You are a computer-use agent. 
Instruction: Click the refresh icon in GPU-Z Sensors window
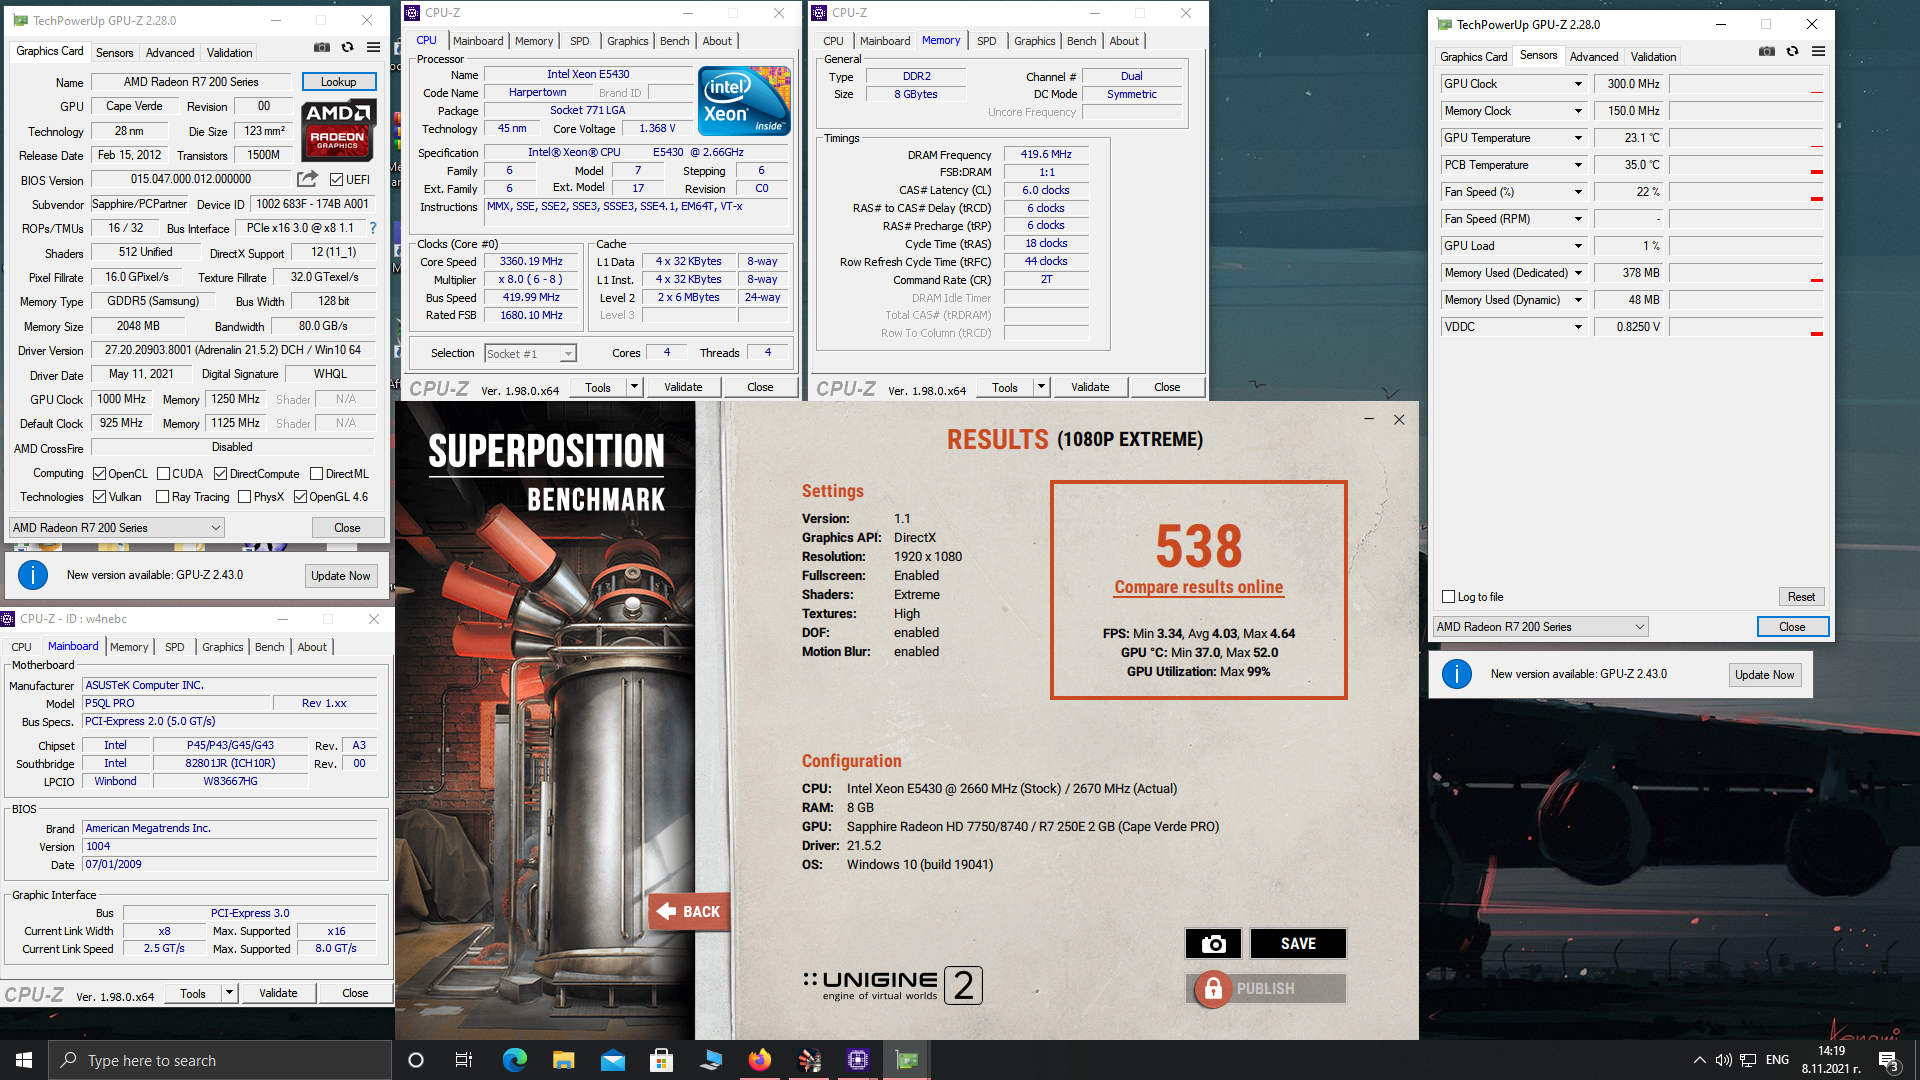click(1792, 51)
